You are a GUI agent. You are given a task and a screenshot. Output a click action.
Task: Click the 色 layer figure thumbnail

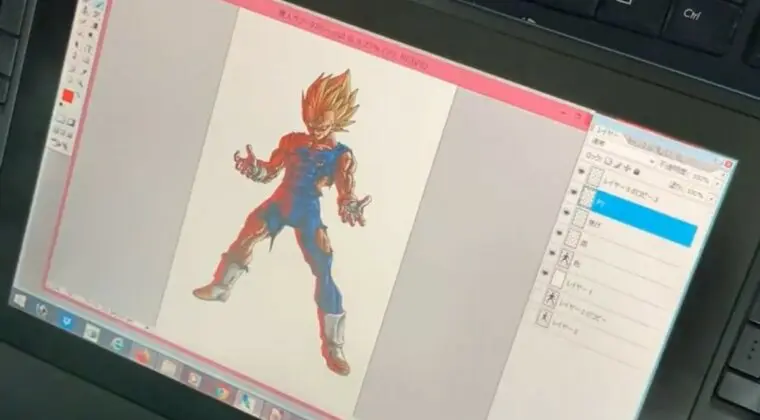pyautogui.click(x=566, y=259)
